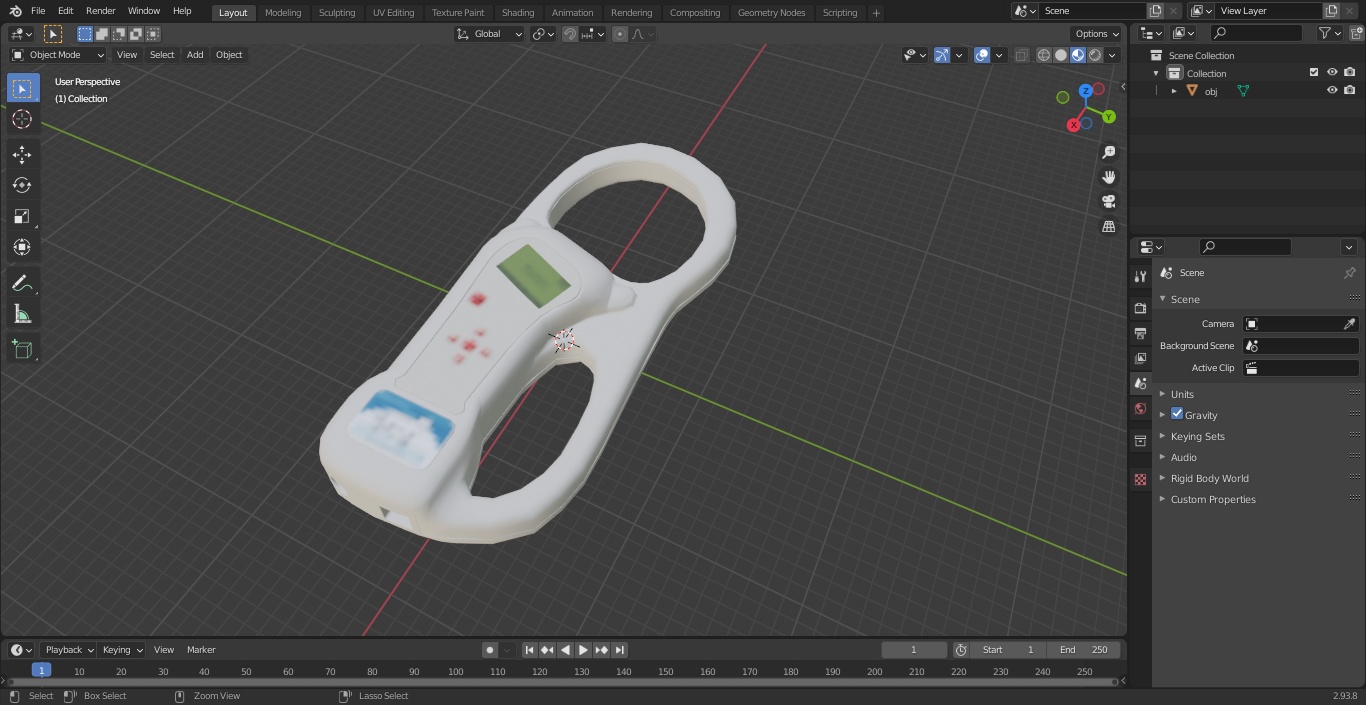Switch to the Geometry Nodes tab

(771, 12)
